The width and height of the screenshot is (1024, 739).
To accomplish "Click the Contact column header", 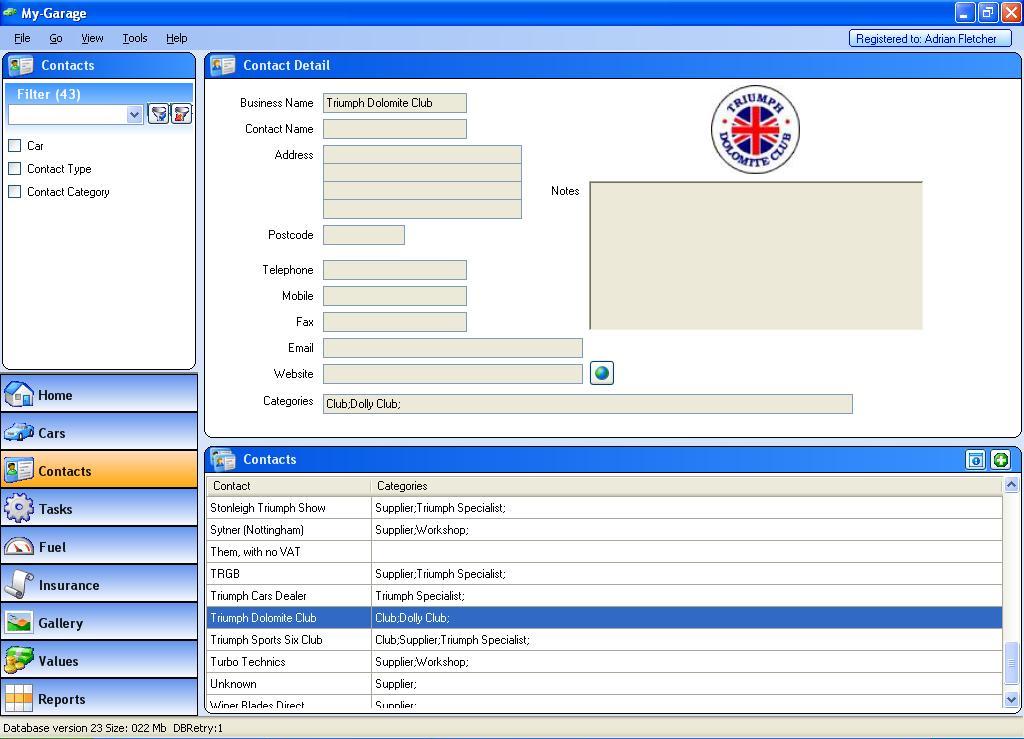I will (288, 486).
